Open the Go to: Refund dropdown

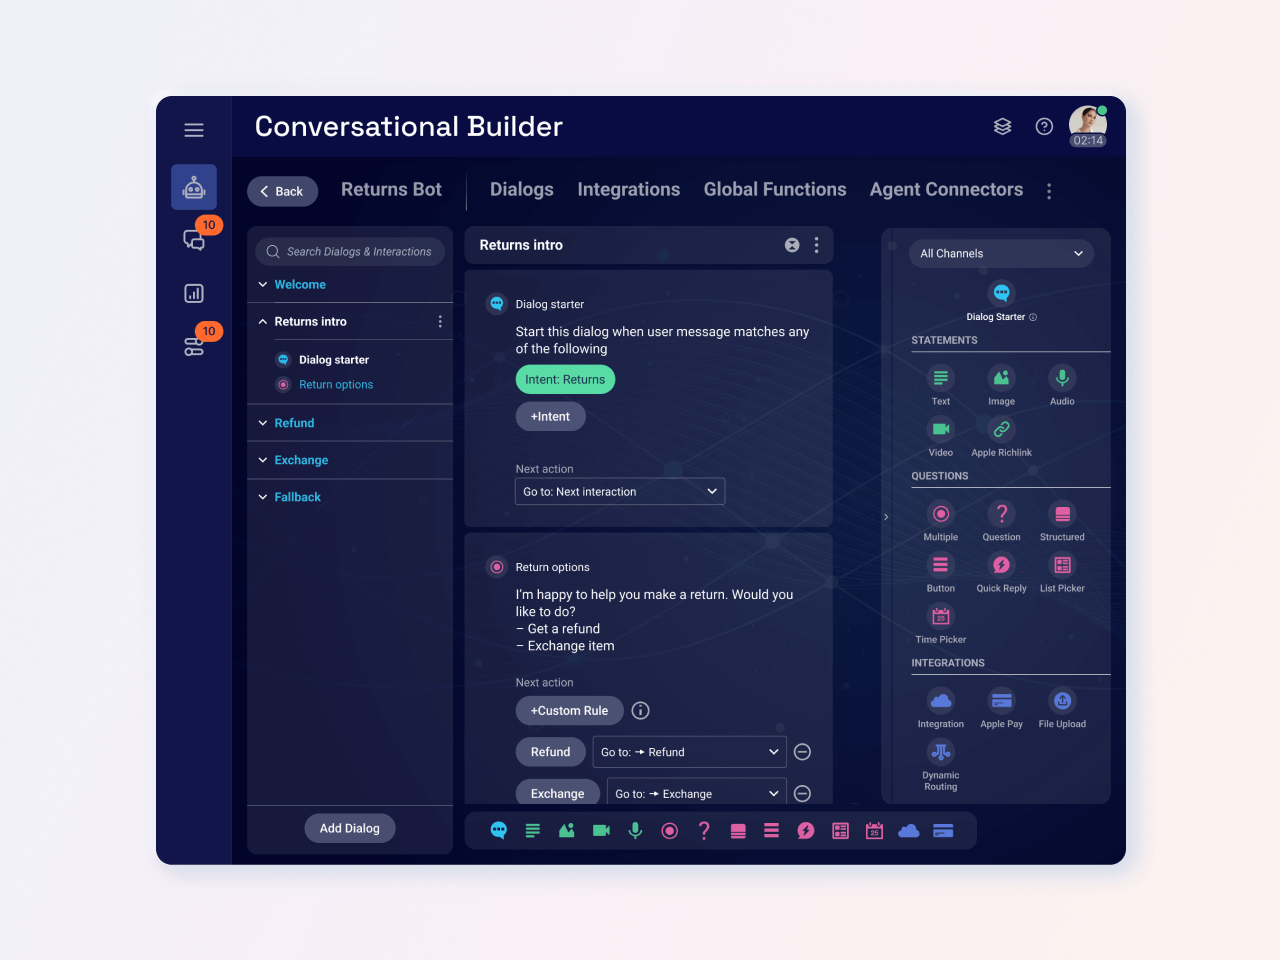[x=689, y=752]
